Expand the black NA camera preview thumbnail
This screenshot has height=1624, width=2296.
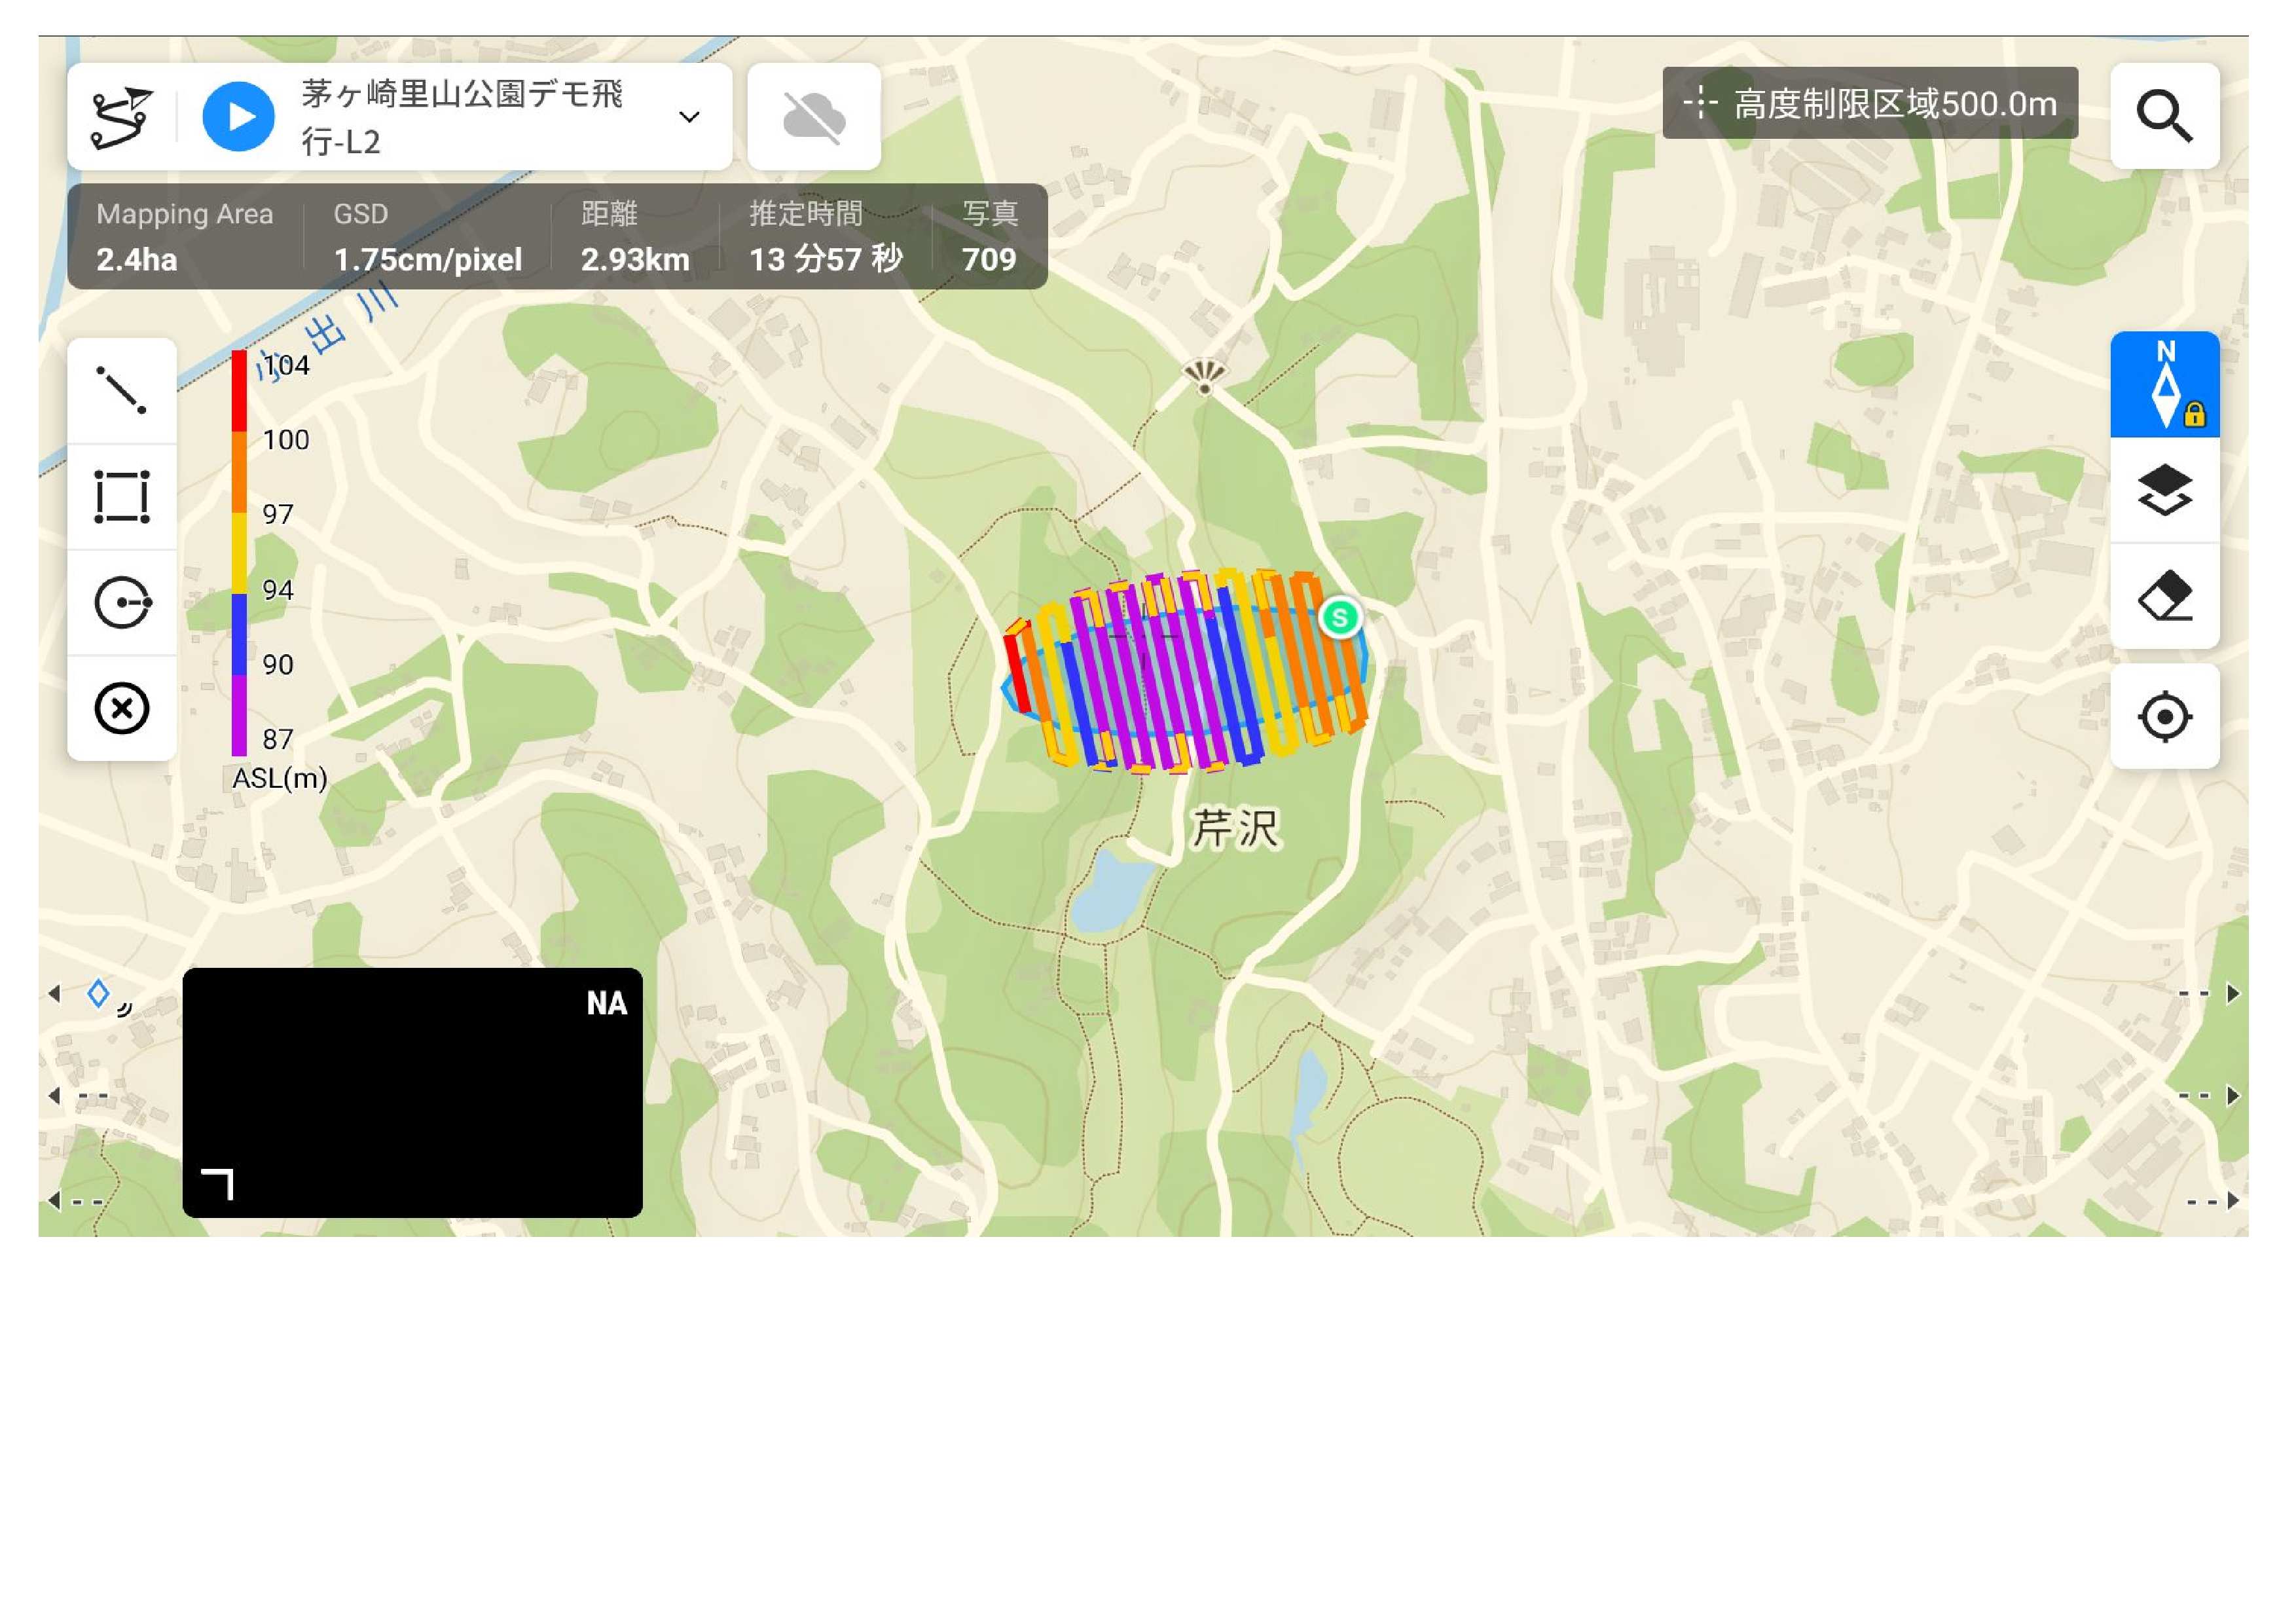point(412,1092)
